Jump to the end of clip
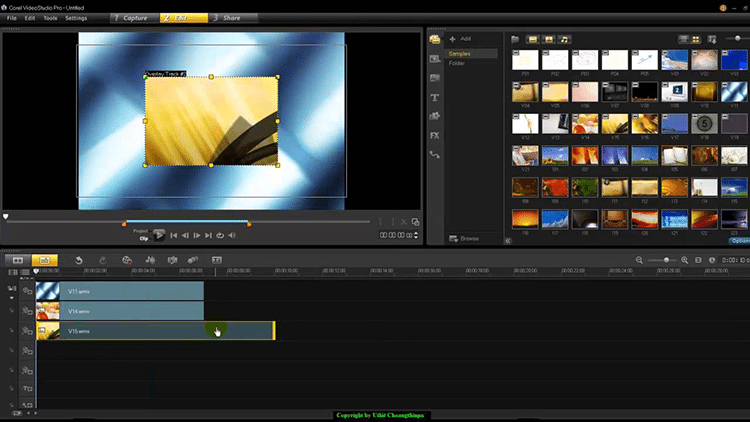Screen dimensions: 750x422 pyautogui.click(x=208, y=235)
